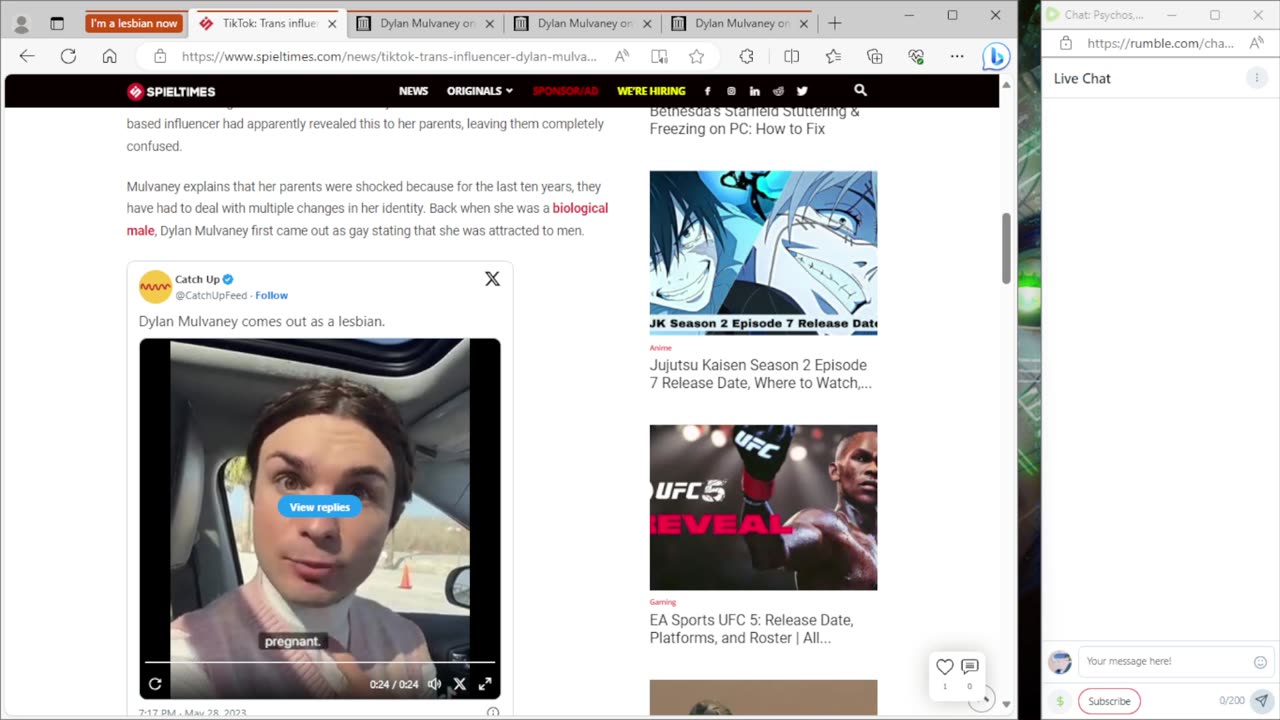
Task: Open the Bing Chat sidebar button
Action: pos(995,57)
